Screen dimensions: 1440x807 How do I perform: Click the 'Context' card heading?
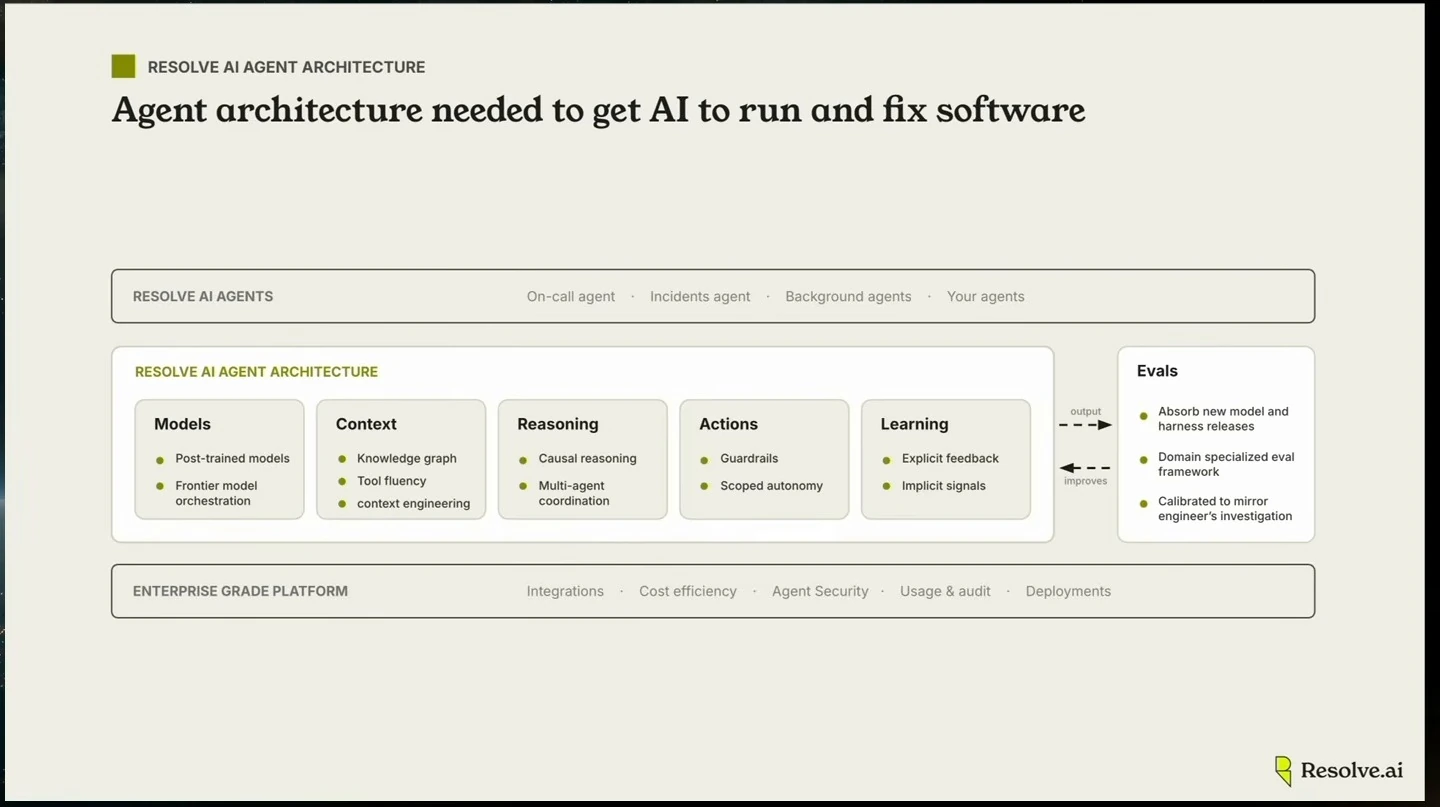(366, 424)
